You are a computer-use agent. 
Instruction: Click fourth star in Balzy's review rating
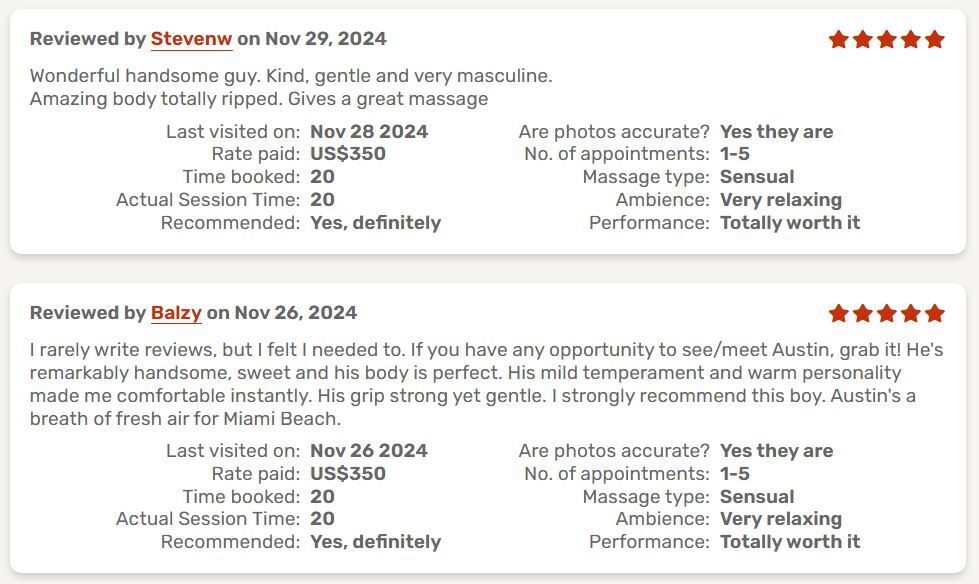tap(910, 313)
